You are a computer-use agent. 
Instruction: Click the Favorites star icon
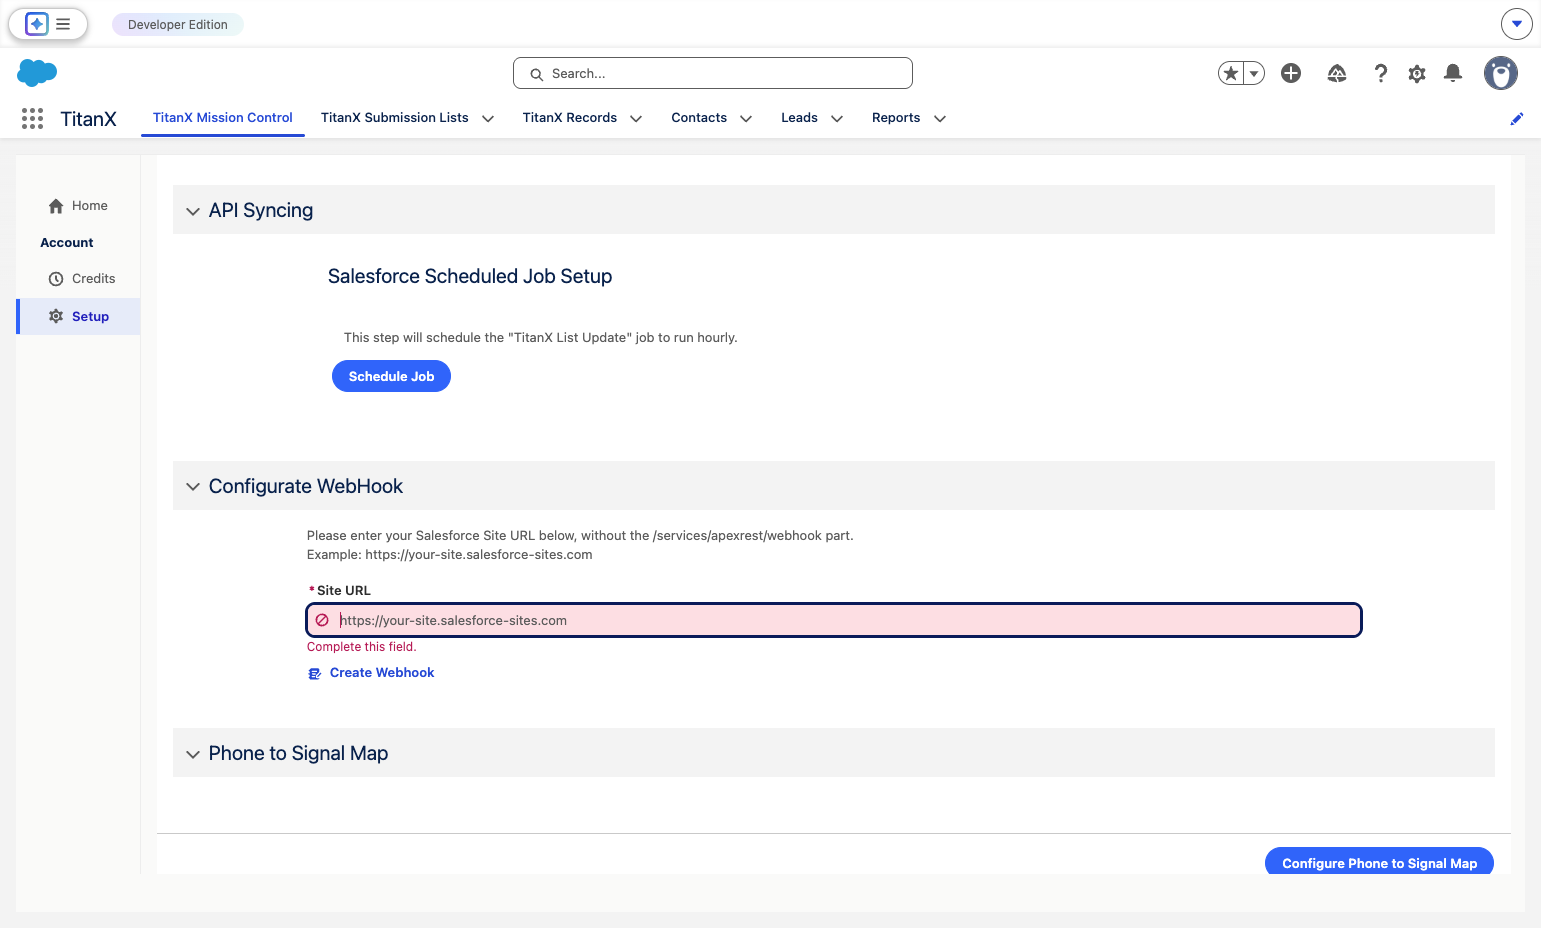click(x=1231, y=73)
